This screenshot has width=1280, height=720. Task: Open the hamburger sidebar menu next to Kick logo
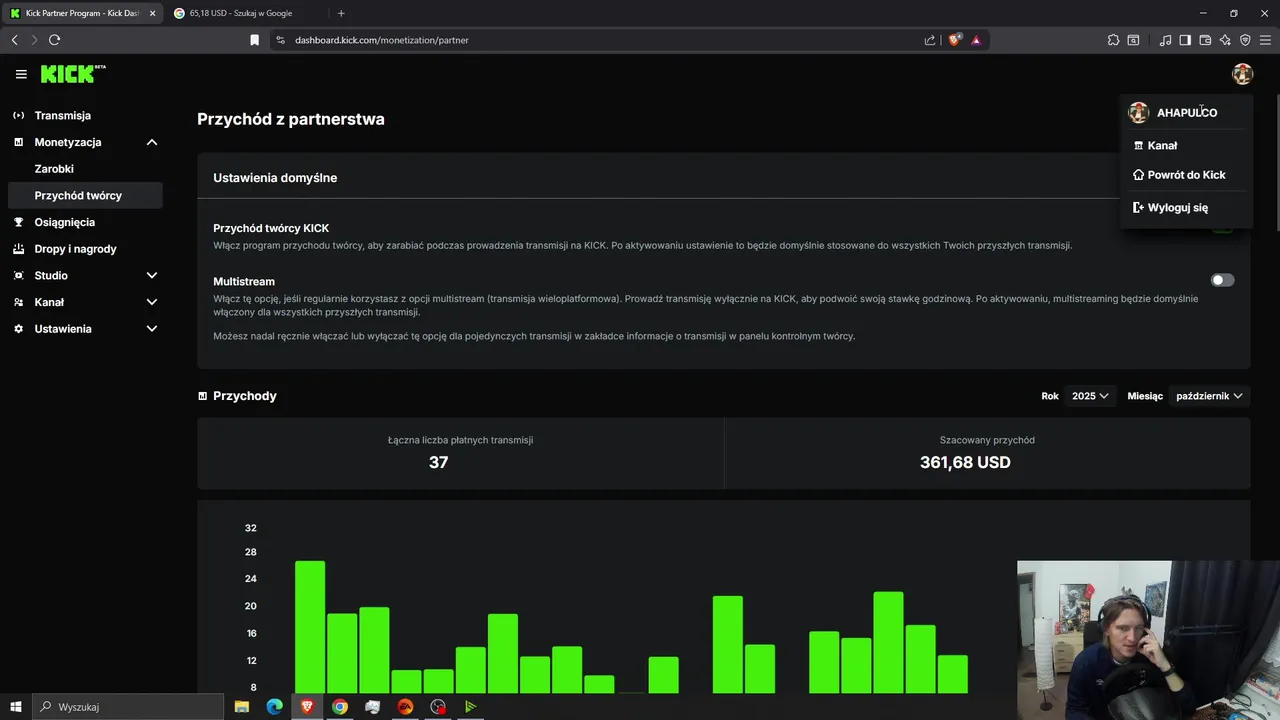click(21, 74)
